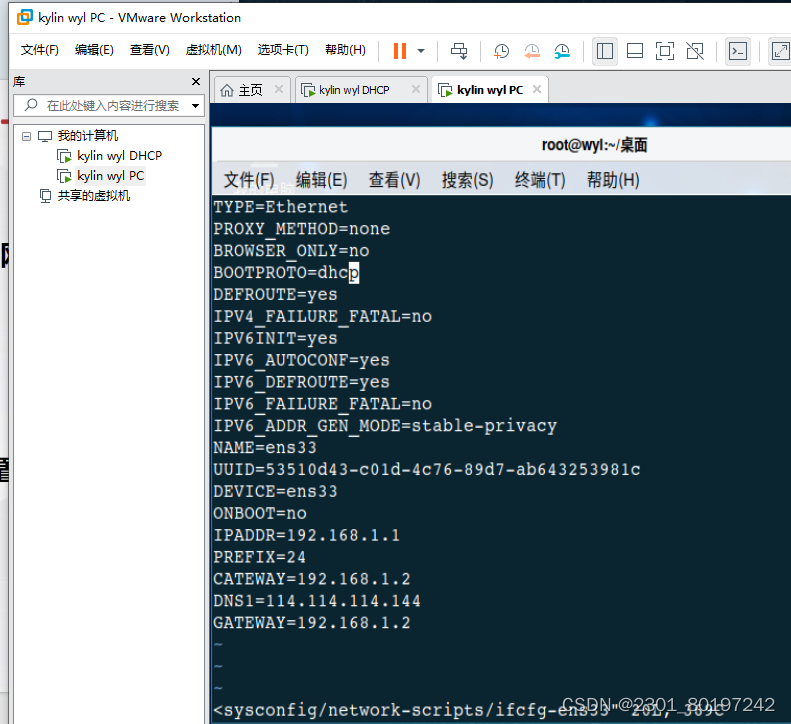
Task: Close the kylin wyl DHCP tab
Action: [416, 89]
